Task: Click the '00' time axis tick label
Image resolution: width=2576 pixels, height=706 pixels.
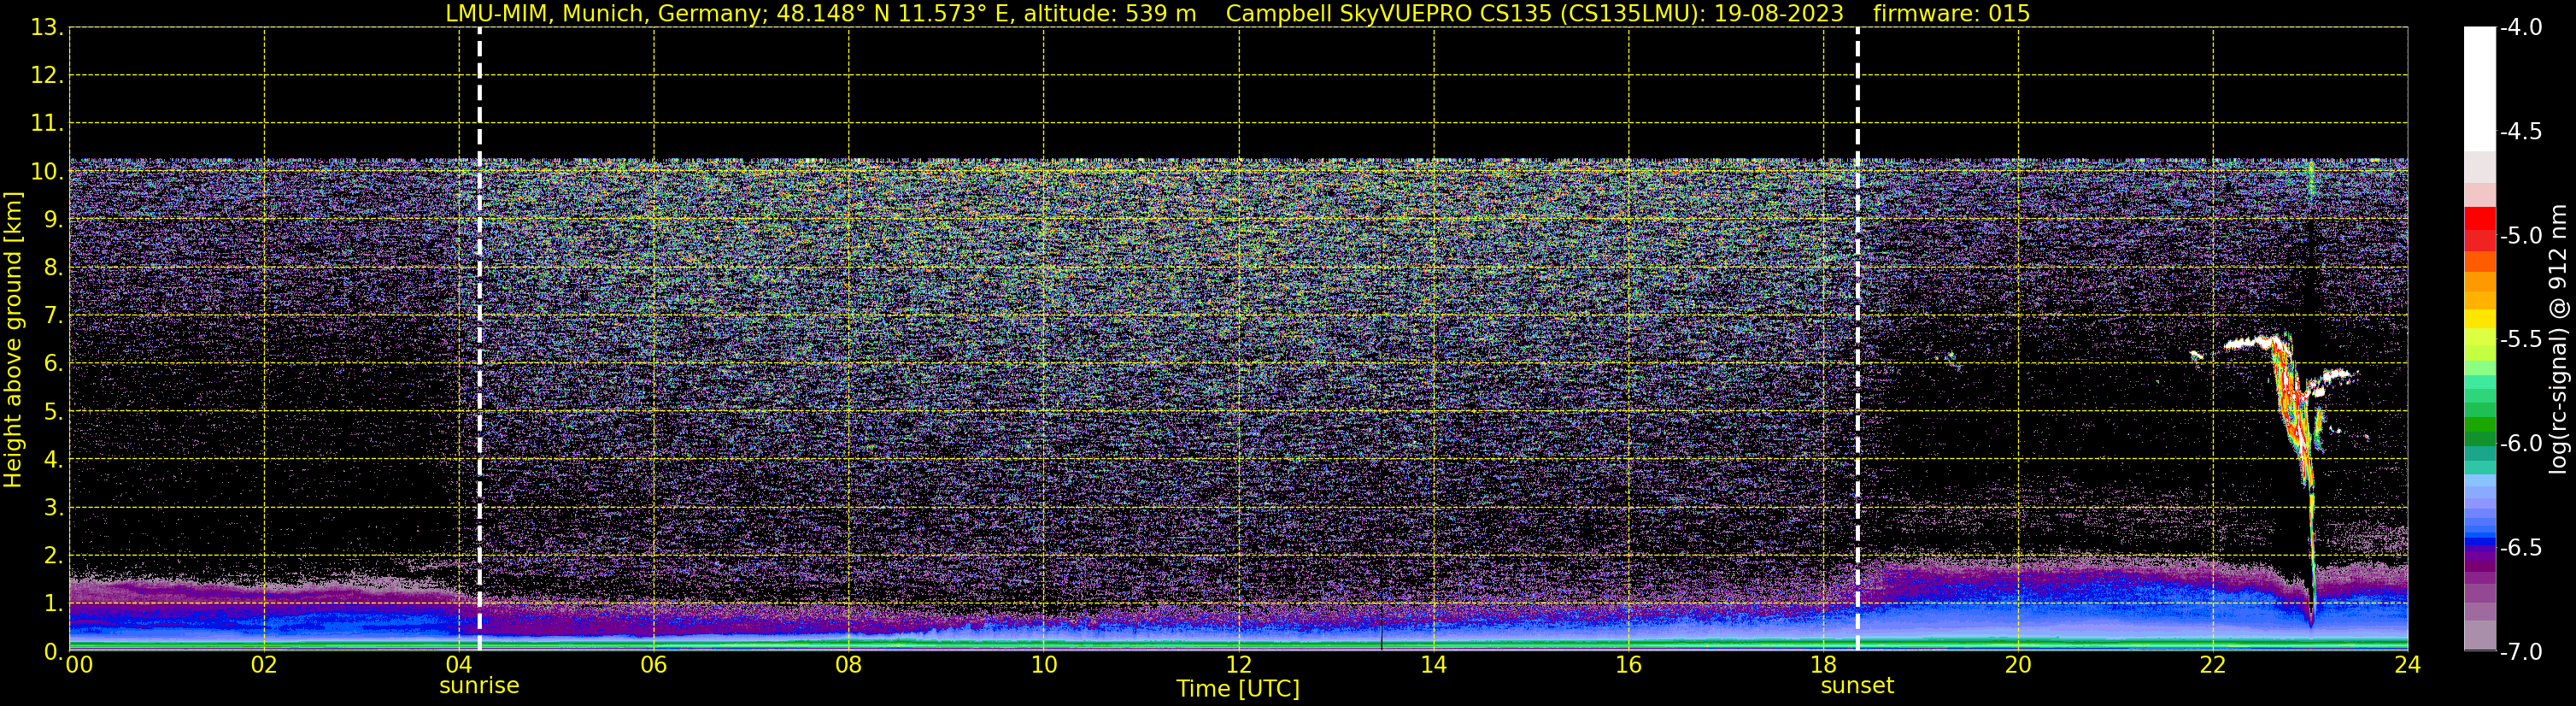Action: (79, 665)
